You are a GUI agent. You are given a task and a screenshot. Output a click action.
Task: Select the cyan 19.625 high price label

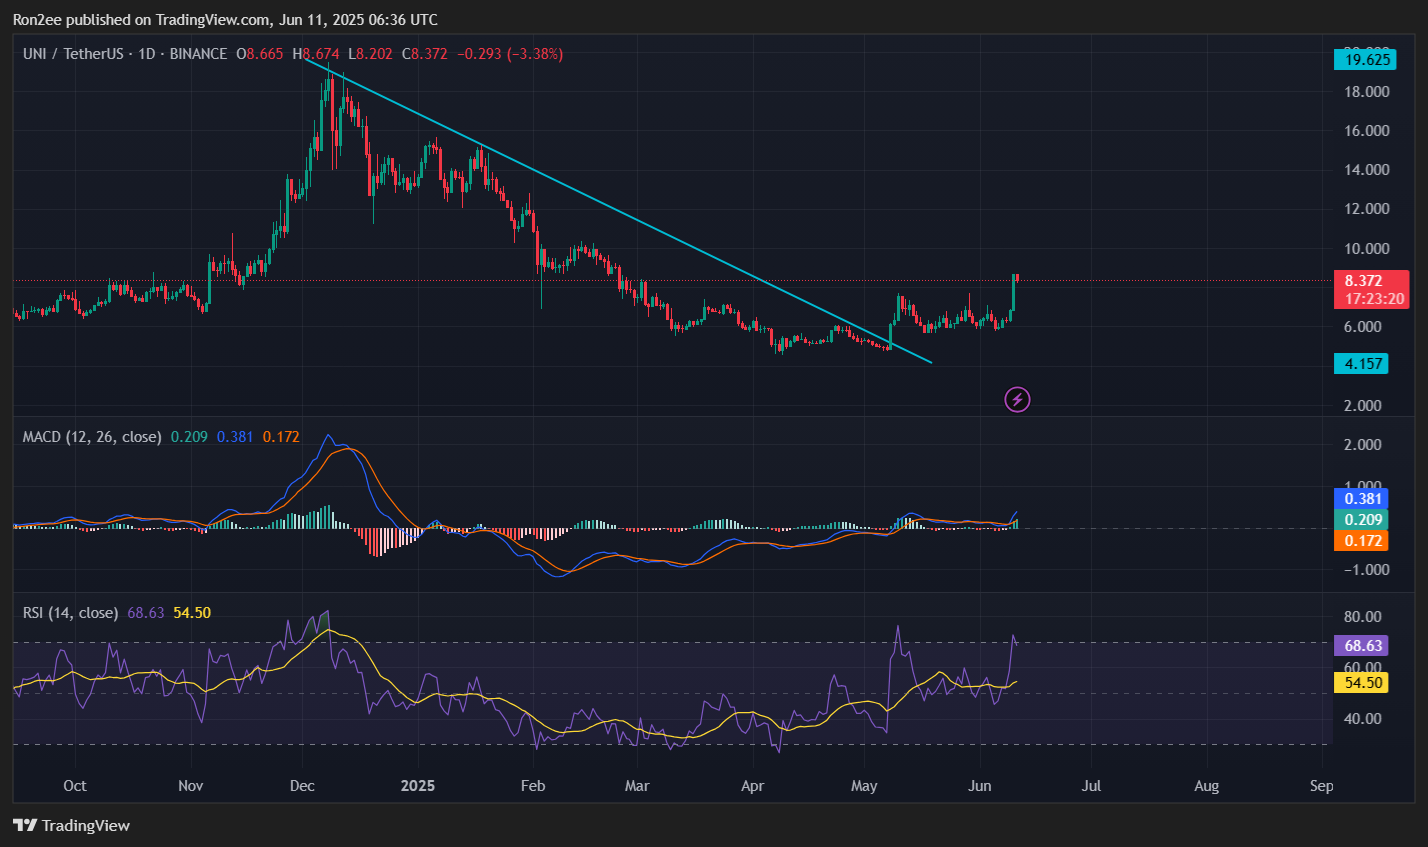(x=1363, y=59)
